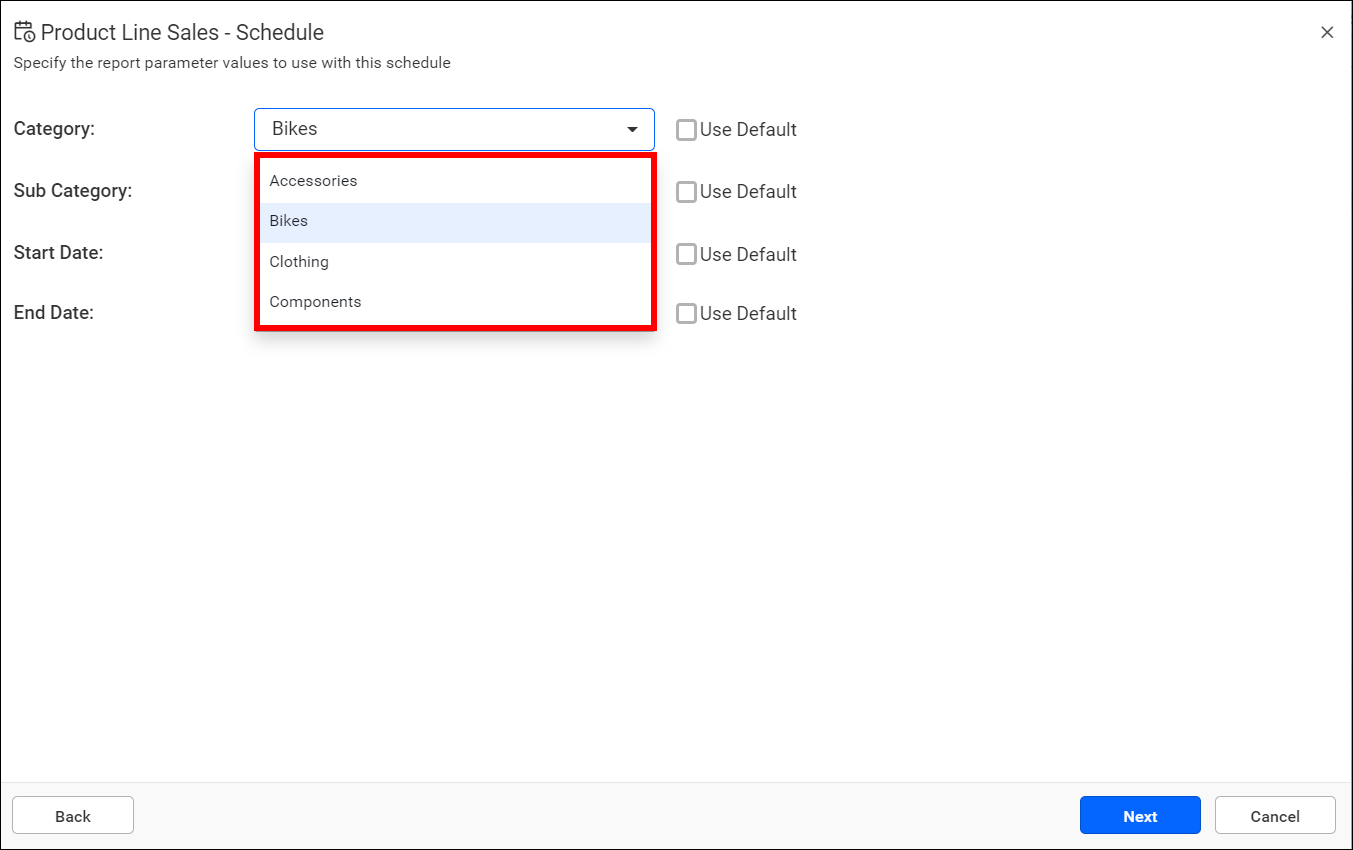Click the parameter values description text
The height and width of the screenshot is (850, 1353).
232,63
